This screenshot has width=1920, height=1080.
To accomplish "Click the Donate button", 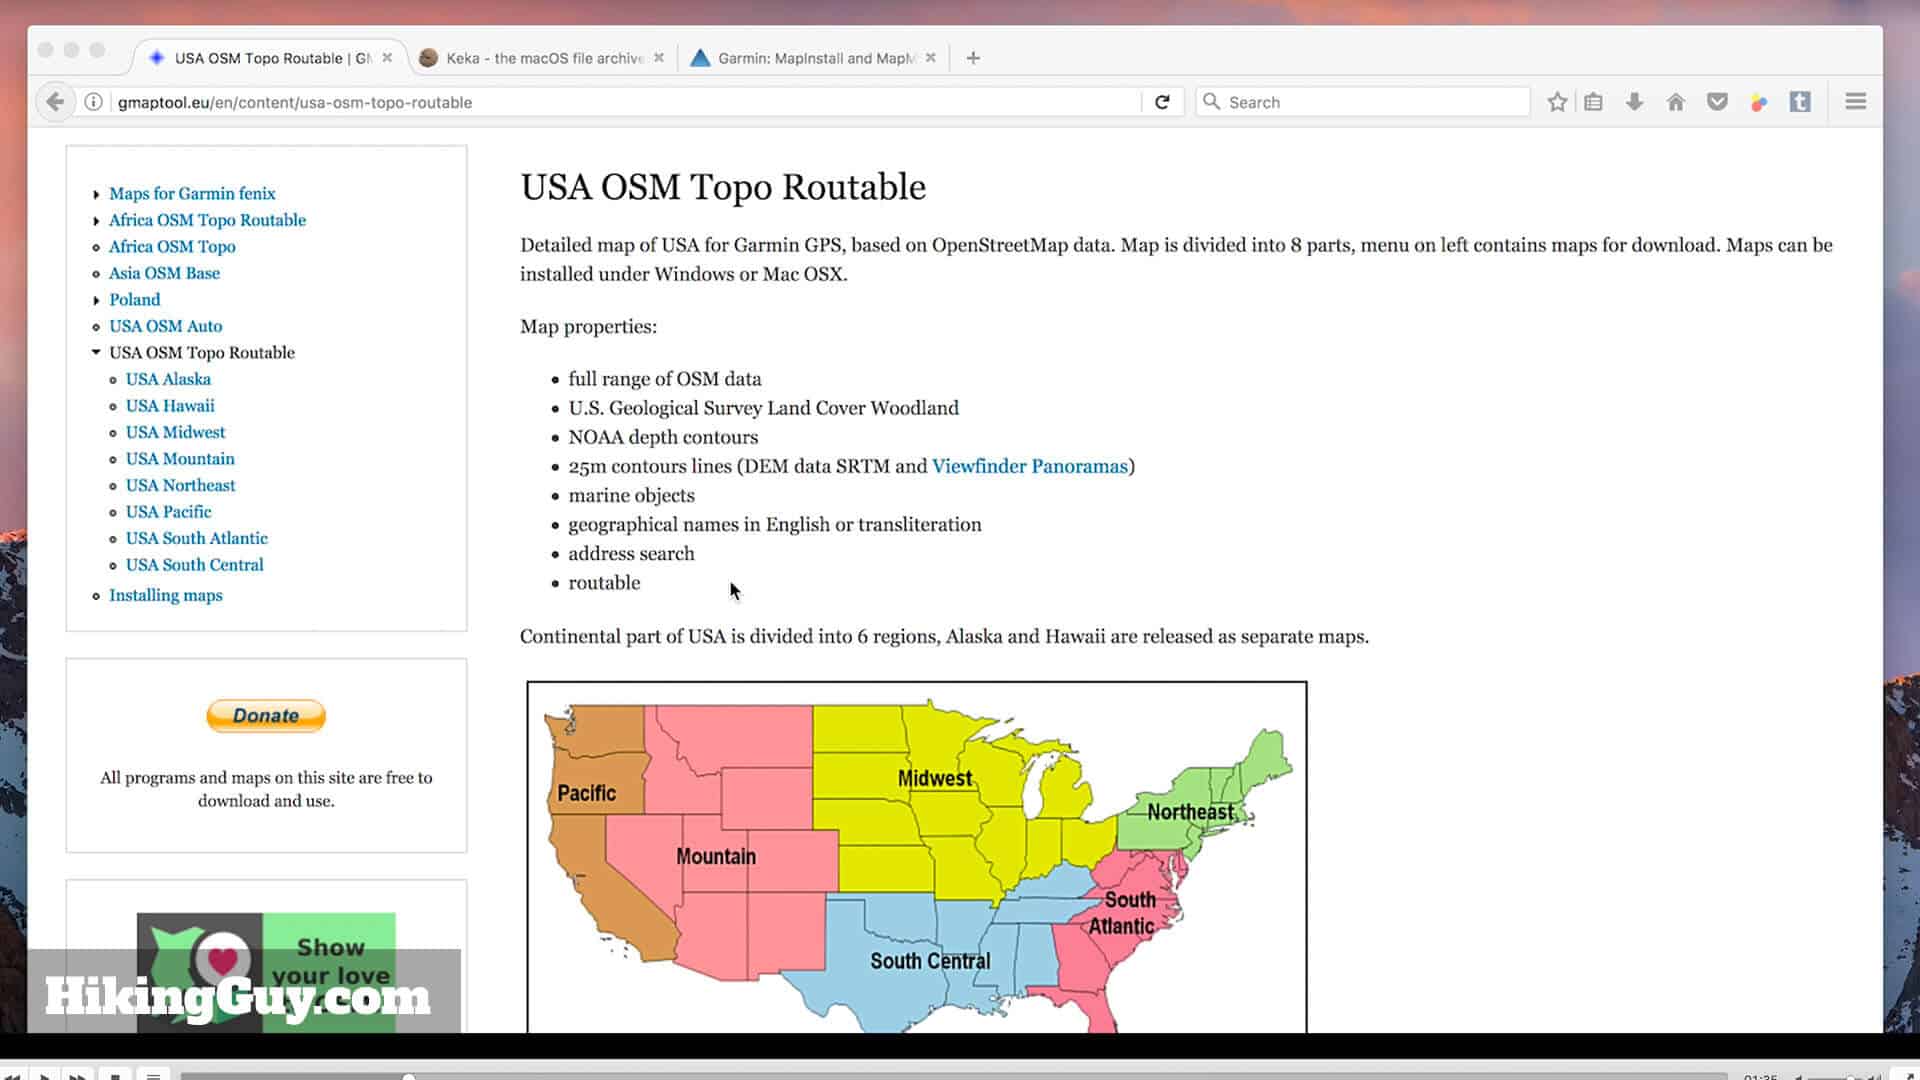I will pos(265,715).
